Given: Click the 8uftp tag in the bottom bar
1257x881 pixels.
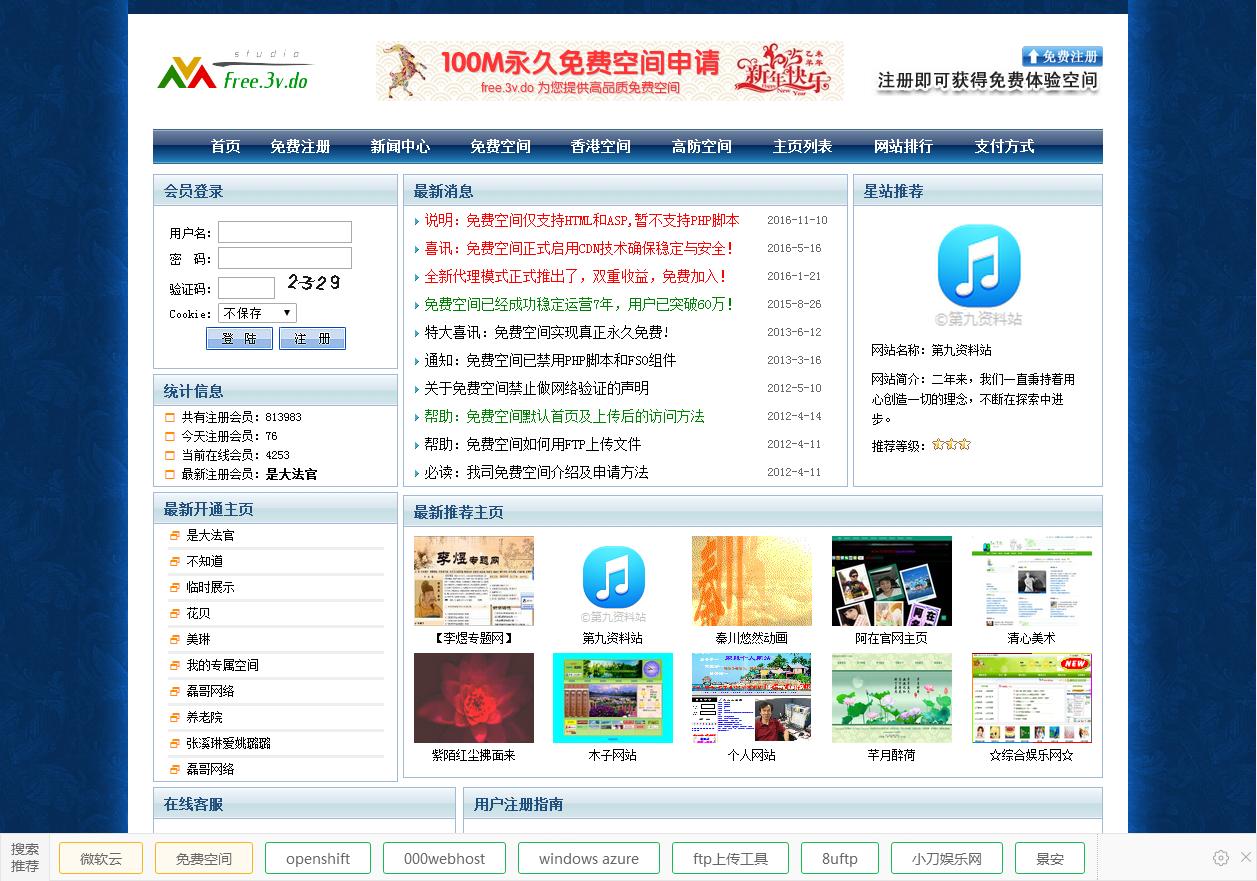Looking at the screenshot, I should pyautogui.click(x=839, y=858).
